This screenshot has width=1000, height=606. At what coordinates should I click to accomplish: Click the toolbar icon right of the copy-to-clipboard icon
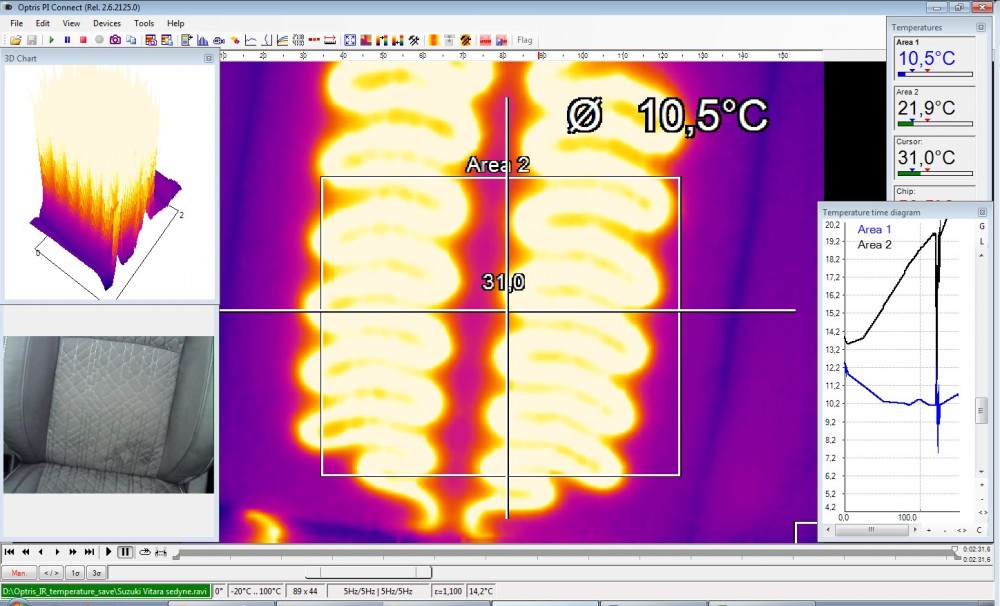pos(151,40)
